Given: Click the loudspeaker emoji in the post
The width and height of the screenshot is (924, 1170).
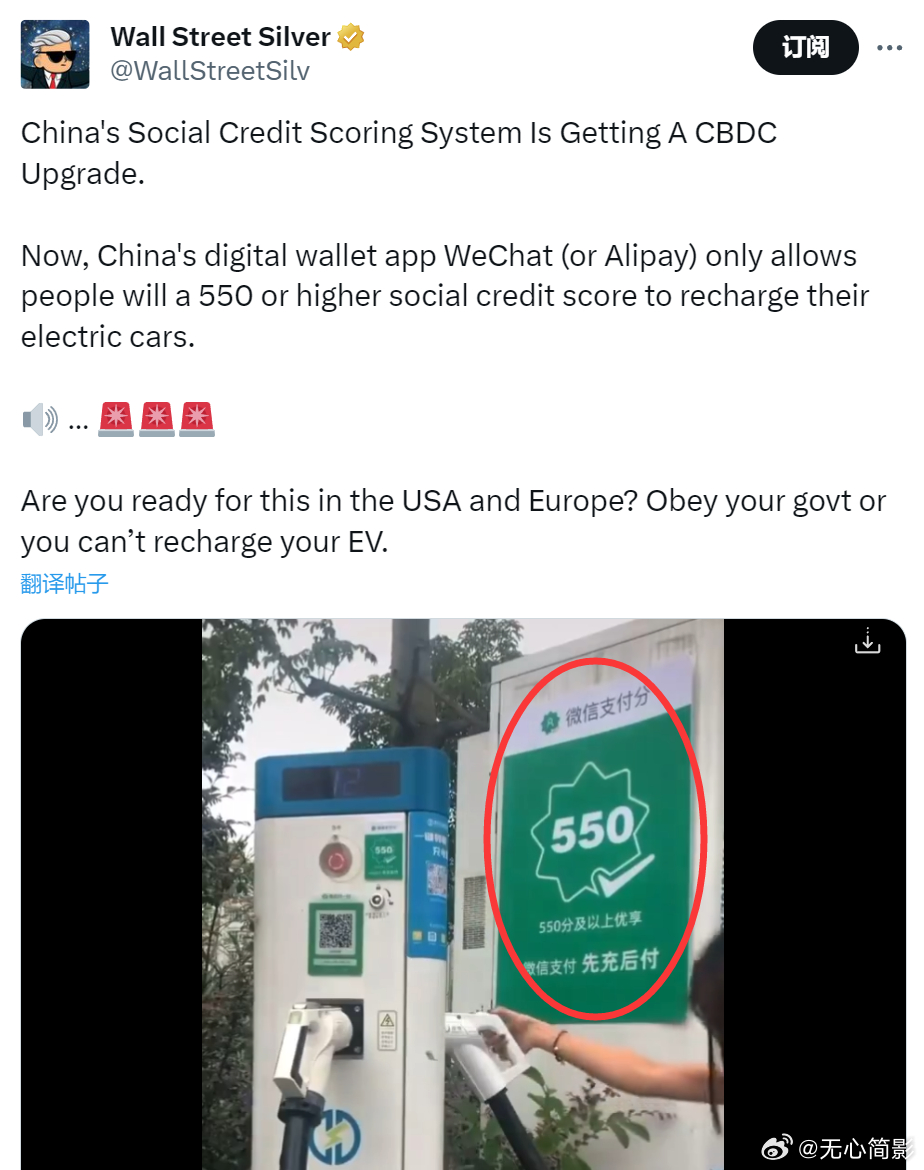Looking at the screenshot, I should click(40, 419).
